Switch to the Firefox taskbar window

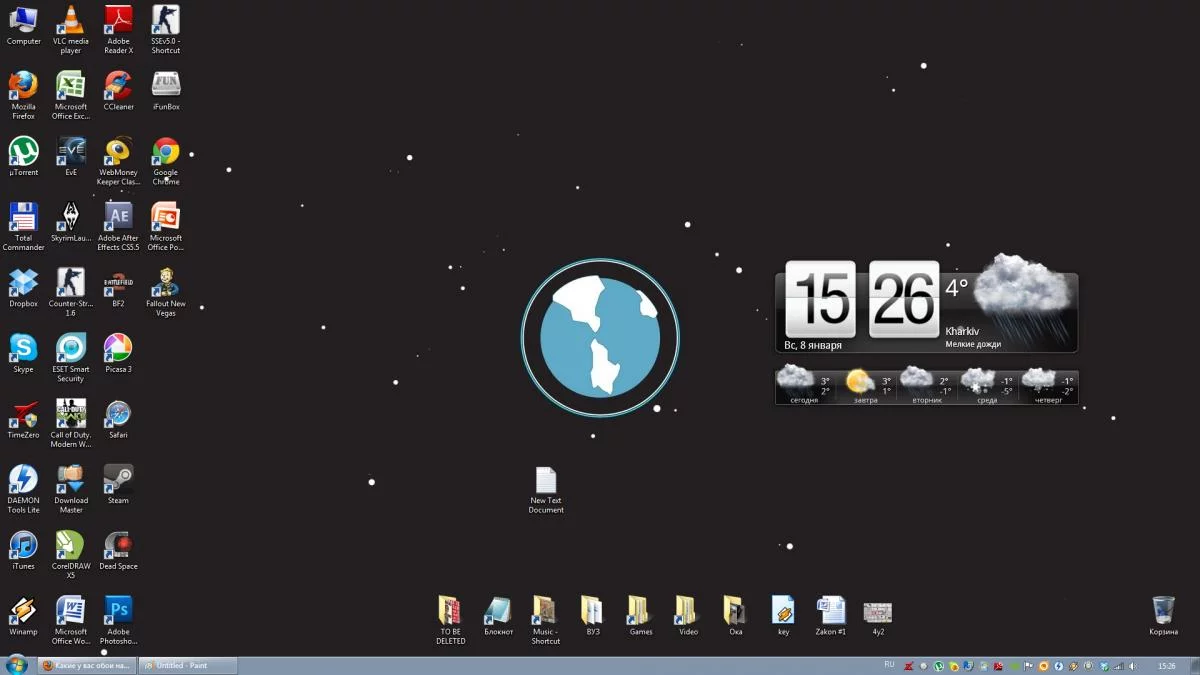87,665
